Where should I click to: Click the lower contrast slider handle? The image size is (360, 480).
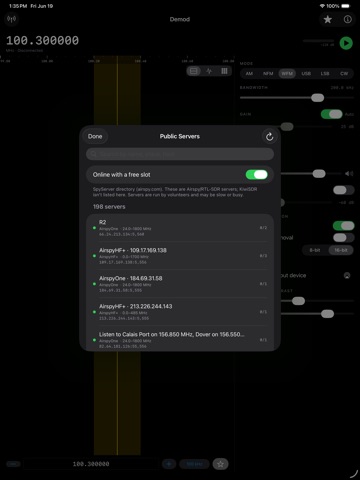[327, 314]
